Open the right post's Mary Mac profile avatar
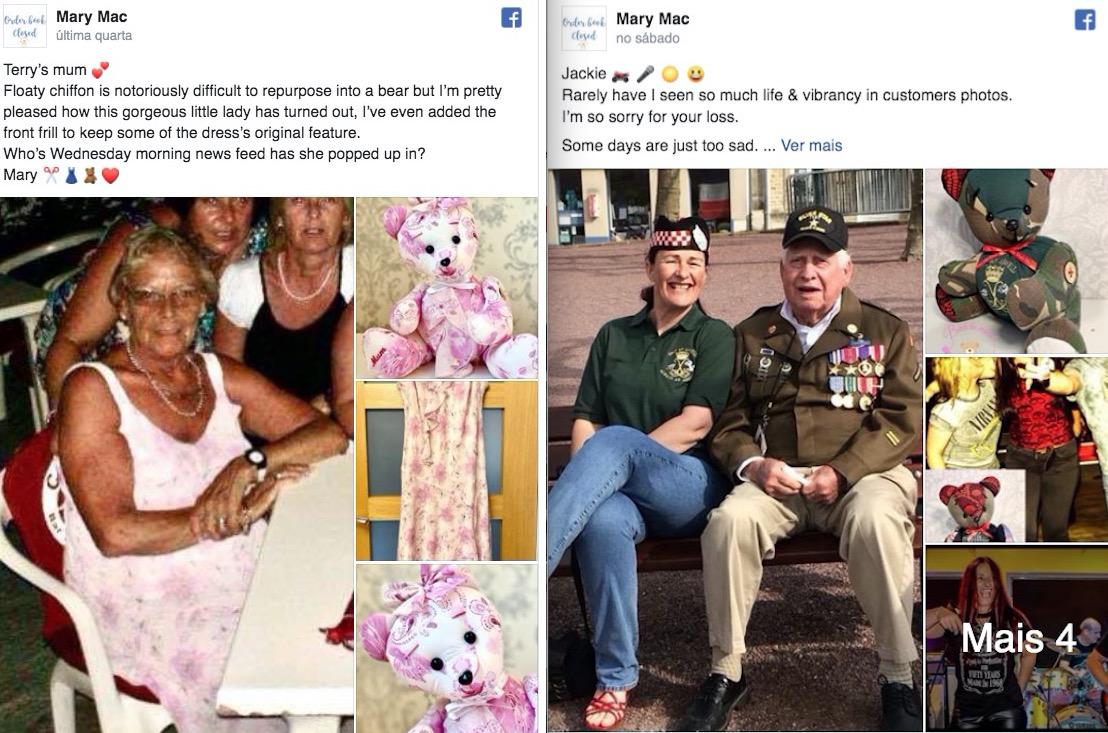The height and width of the screenshot is (733, 1108). coord(584,28)
